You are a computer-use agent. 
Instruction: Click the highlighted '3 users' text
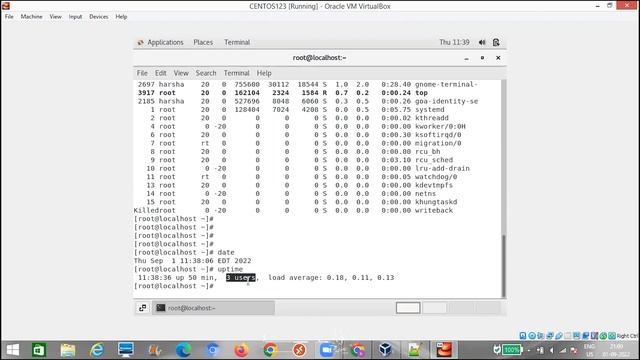(x=241, y=278)
